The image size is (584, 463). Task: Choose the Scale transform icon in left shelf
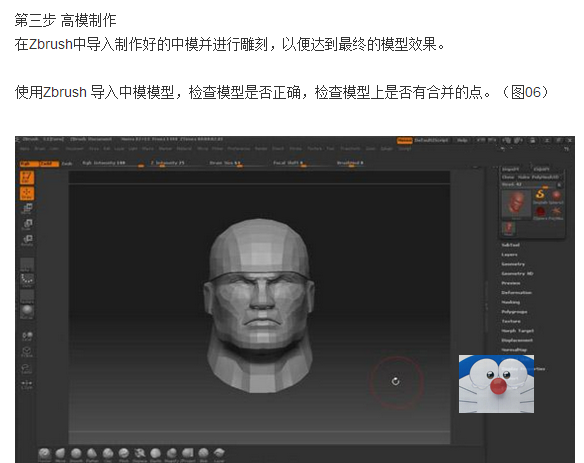[x=27, y=224]
